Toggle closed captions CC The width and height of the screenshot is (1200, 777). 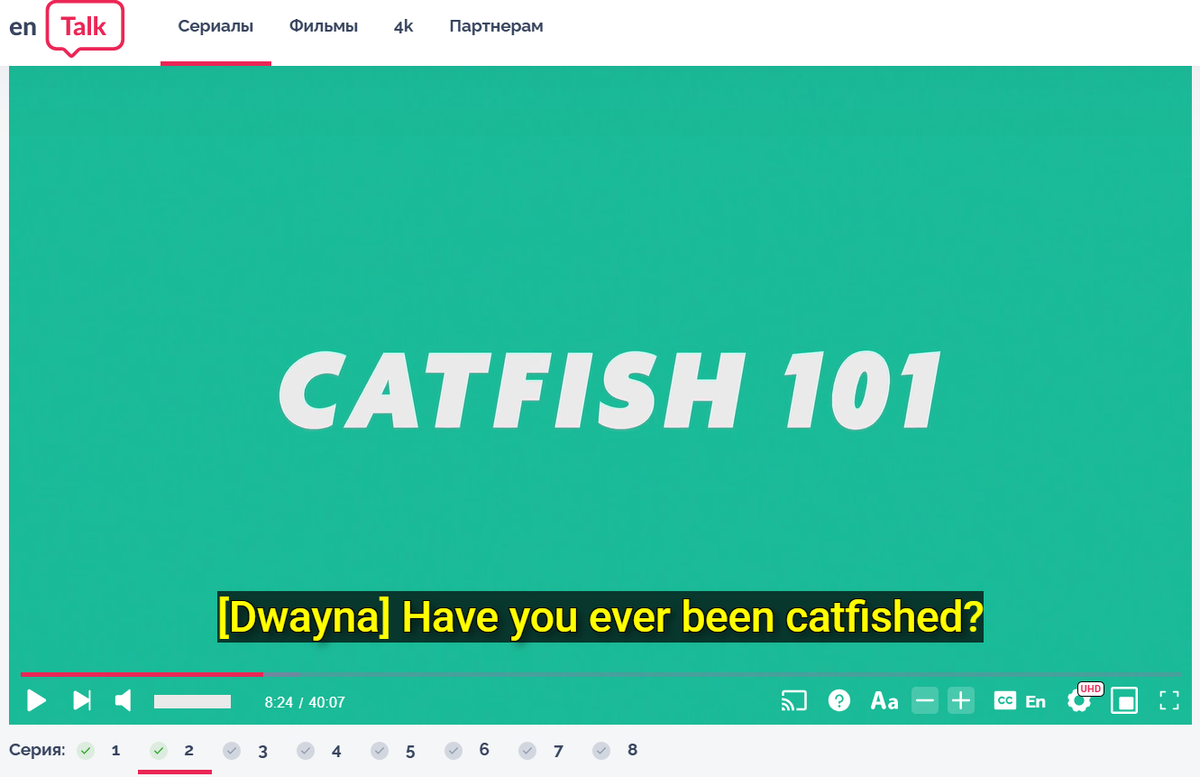click(x=1005, y=701)
